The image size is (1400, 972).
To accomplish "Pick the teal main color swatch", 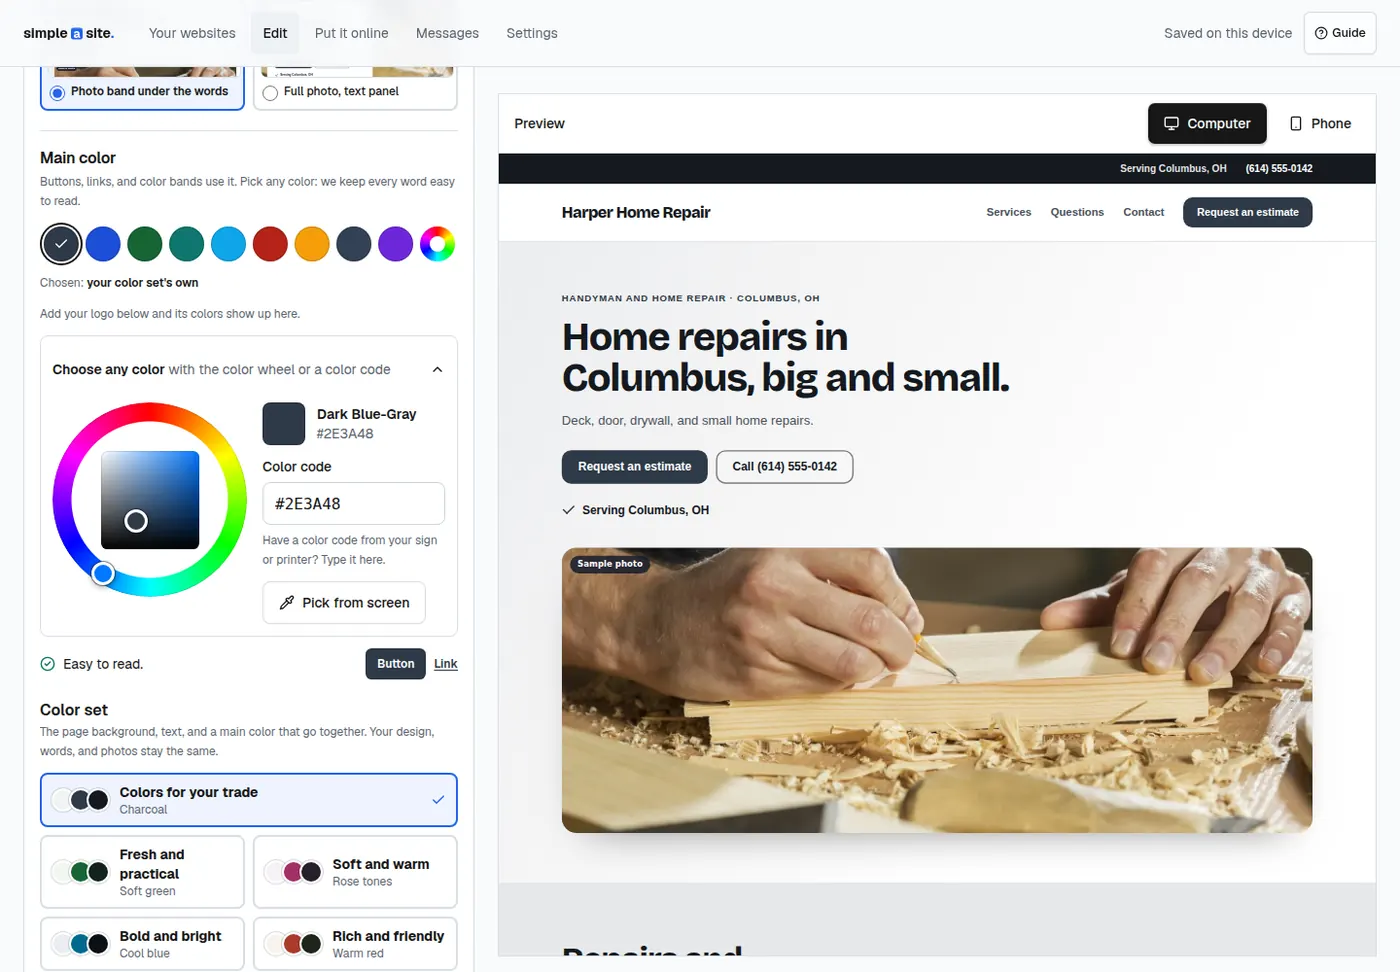I will point(187,244).
